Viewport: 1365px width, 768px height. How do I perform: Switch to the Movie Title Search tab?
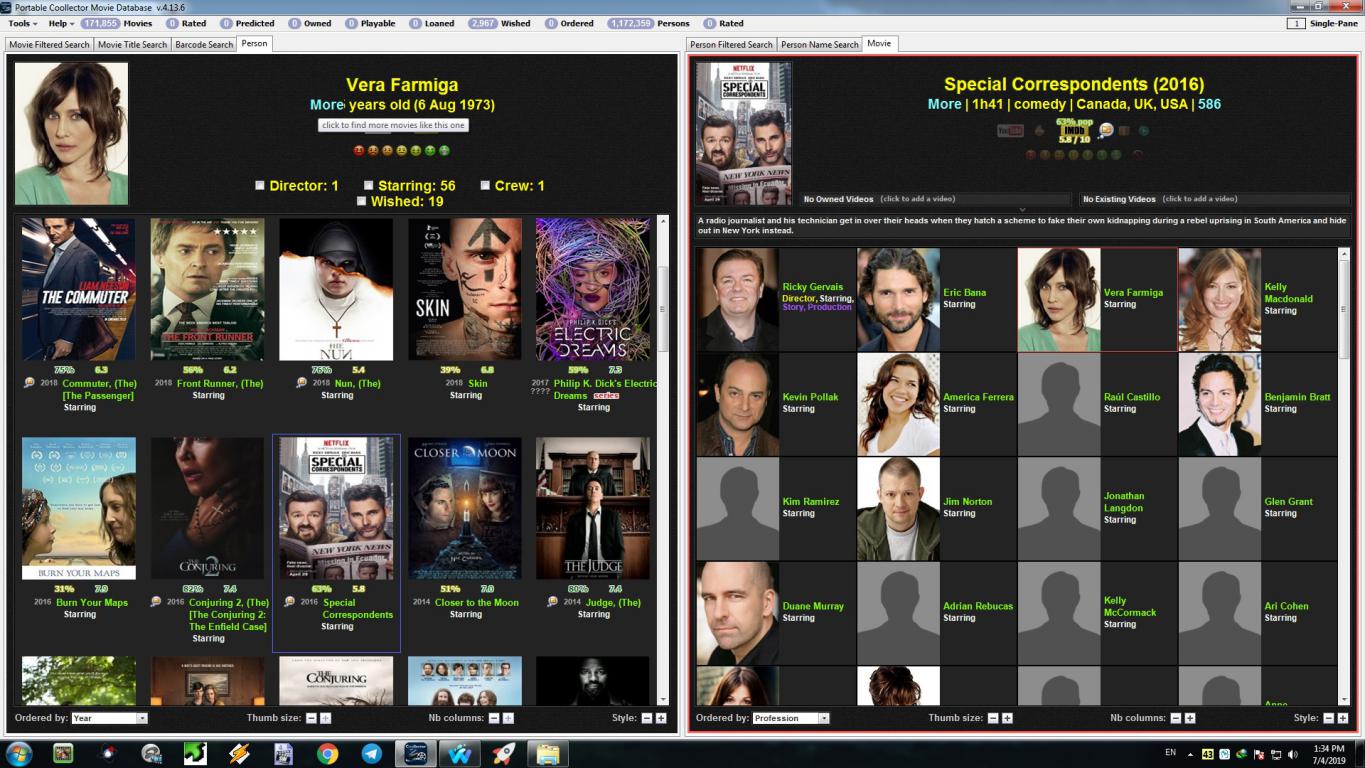click(132, 44)
